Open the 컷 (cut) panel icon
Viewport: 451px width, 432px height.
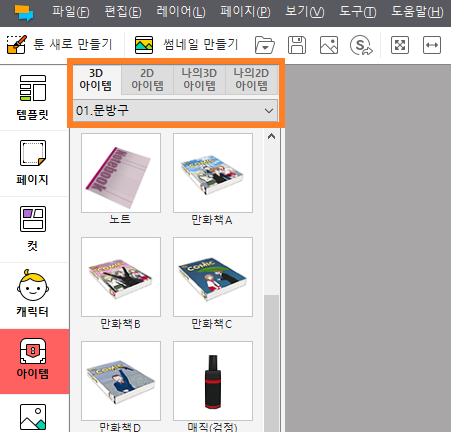[33, 229]
